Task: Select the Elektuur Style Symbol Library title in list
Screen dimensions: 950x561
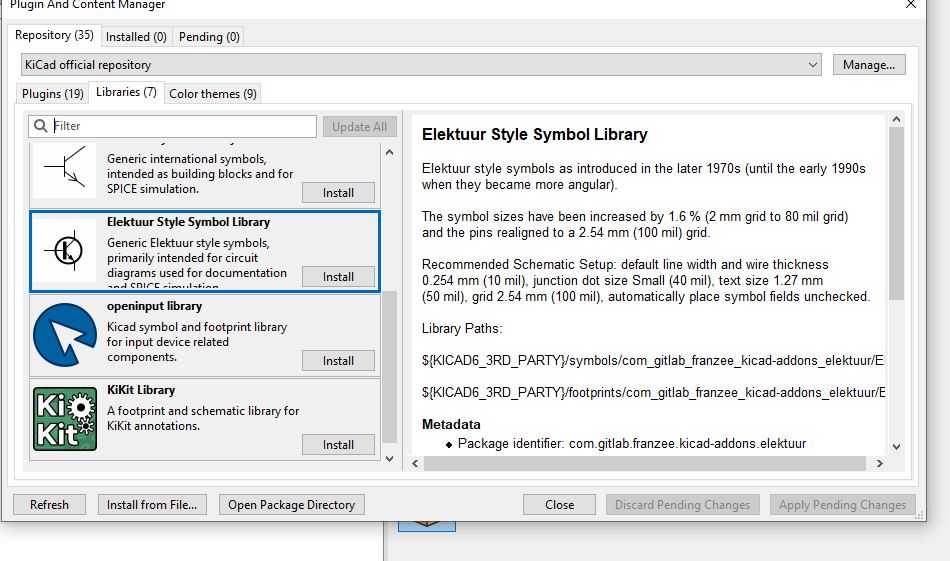Action: coord(188,222)
